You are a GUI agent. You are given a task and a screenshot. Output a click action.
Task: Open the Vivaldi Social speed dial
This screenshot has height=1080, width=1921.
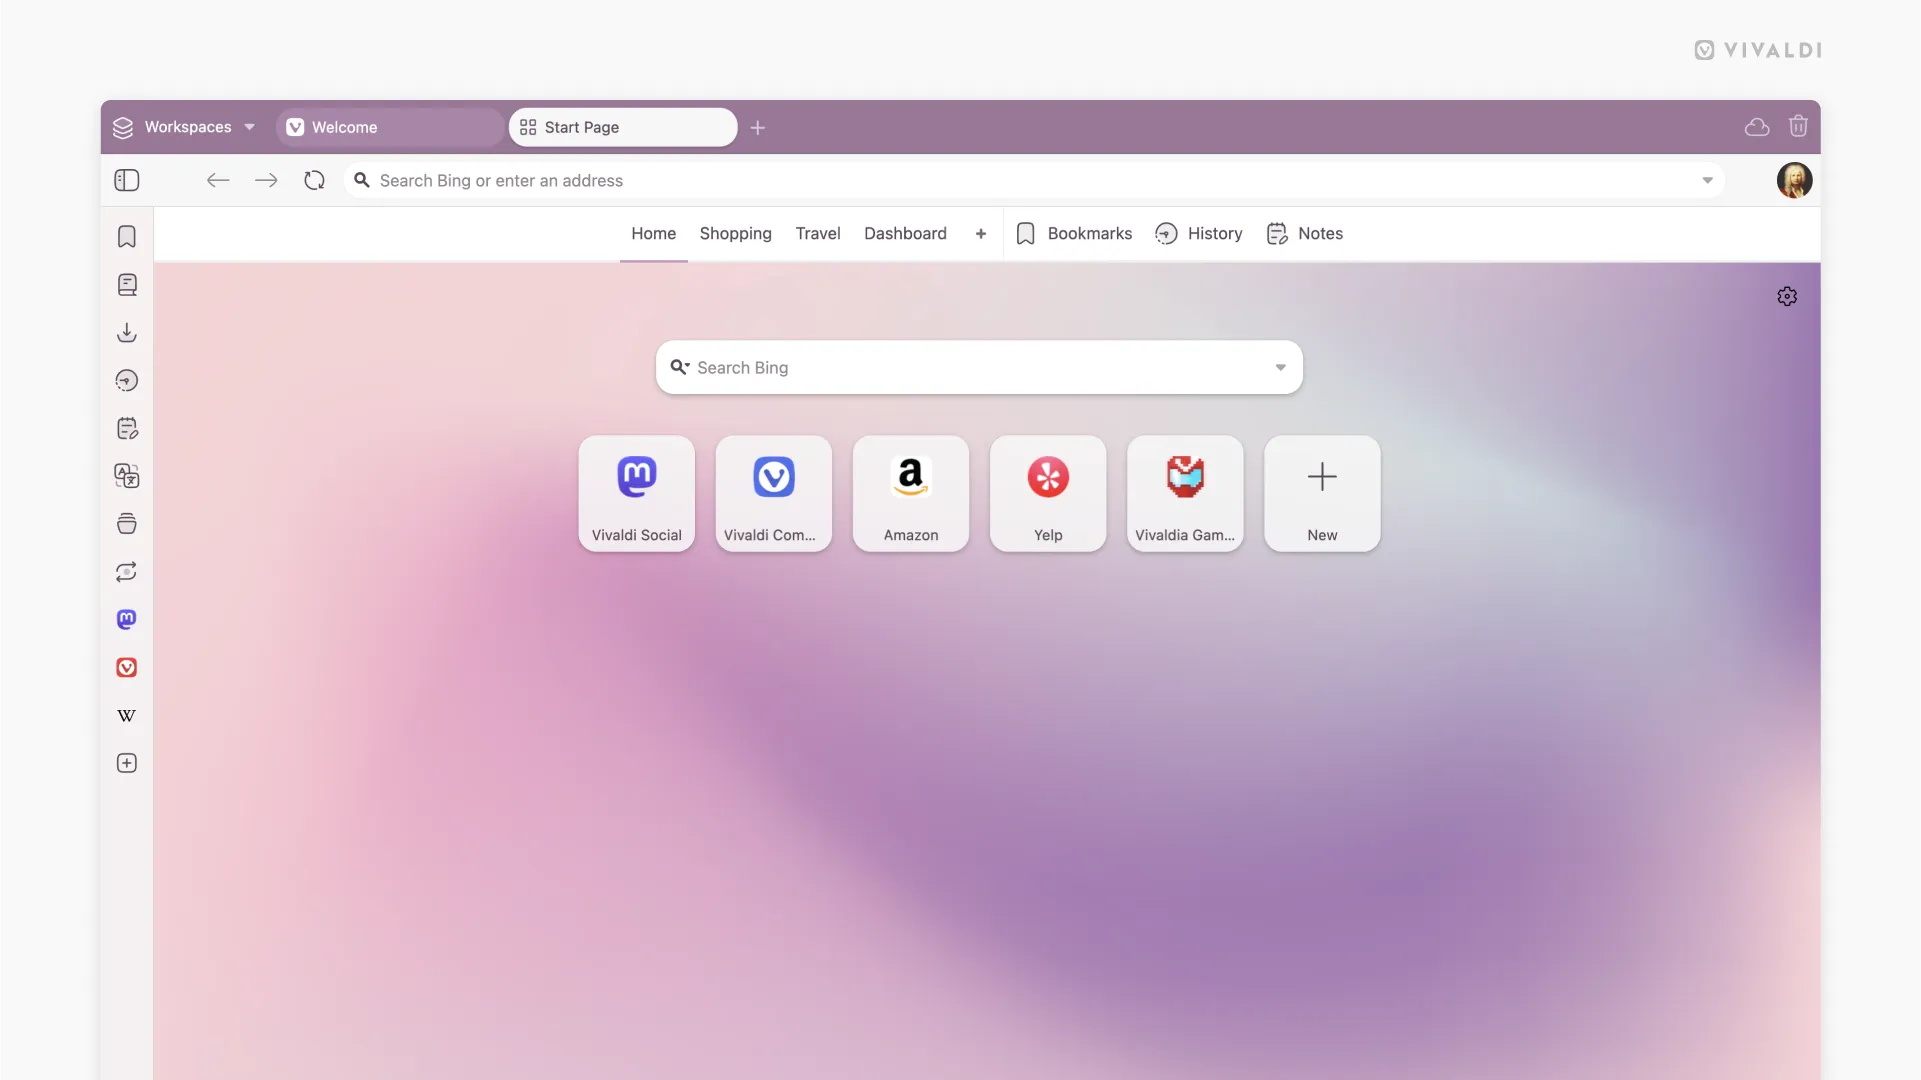point(636,493)
